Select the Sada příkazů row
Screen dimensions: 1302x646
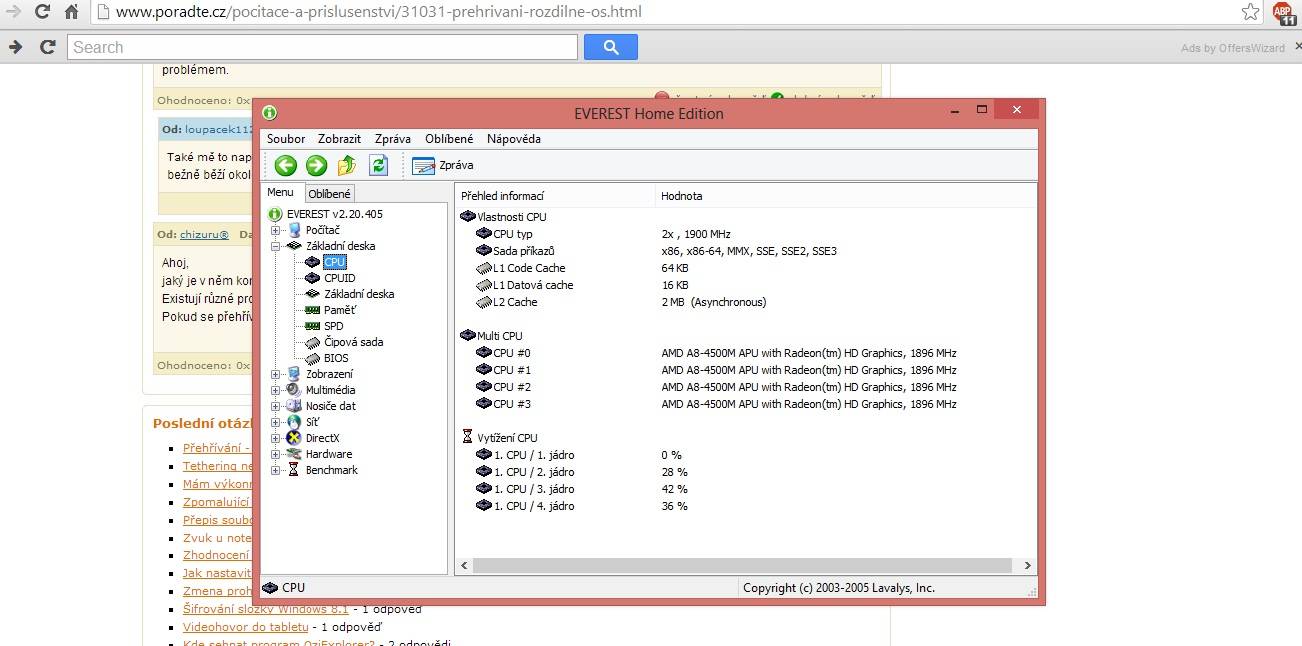click(746, 251)
